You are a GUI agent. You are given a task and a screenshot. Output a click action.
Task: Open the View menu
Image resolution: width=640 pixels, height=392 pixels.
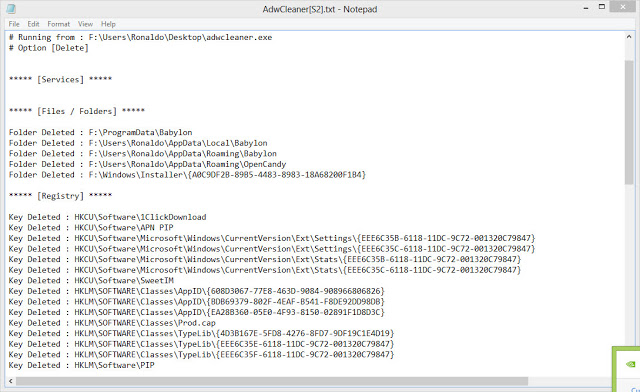pos(85,24)
